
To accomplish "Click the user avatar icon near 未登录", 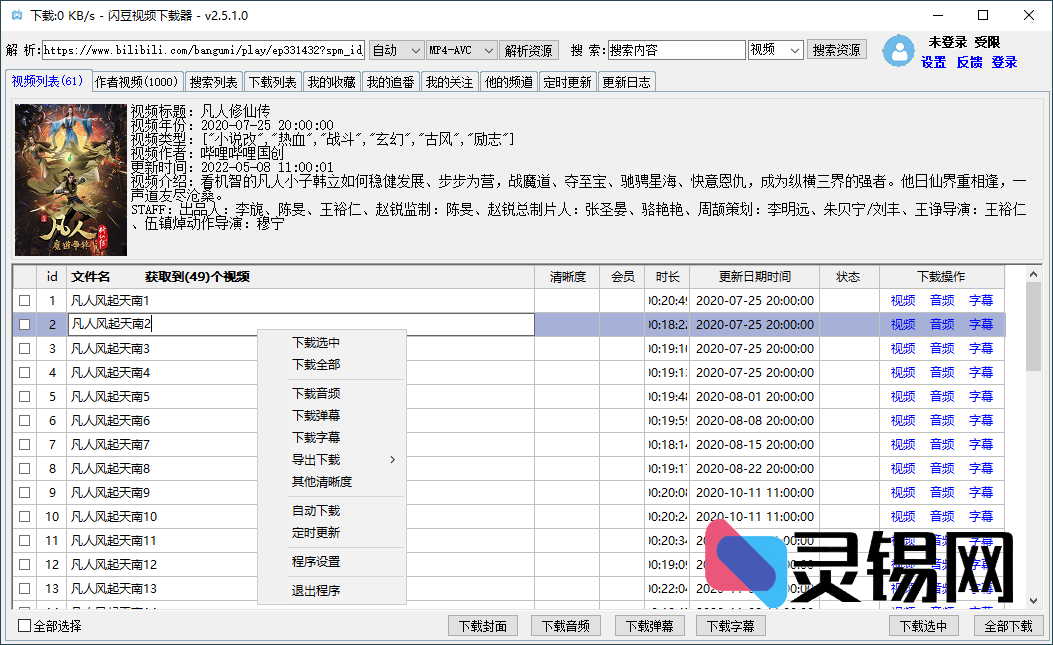I will [x=898, y=52].
